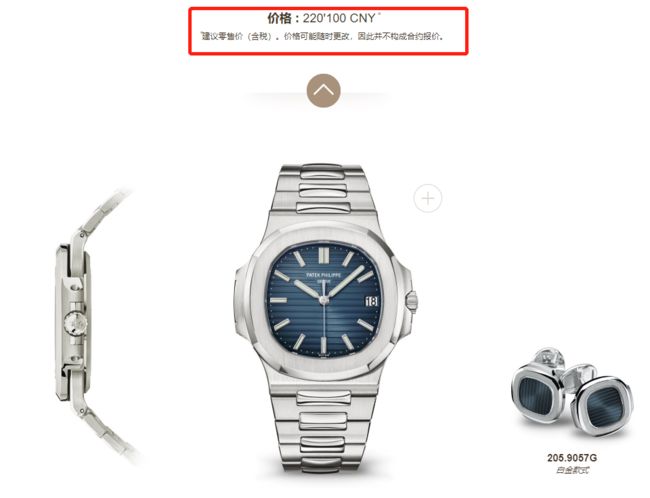Image resolution: width=650 pixels, height=498 pixels.
Task: Select the front-facing Nautilus watch image
Action: pyautogui.click(x=326, y=319)
